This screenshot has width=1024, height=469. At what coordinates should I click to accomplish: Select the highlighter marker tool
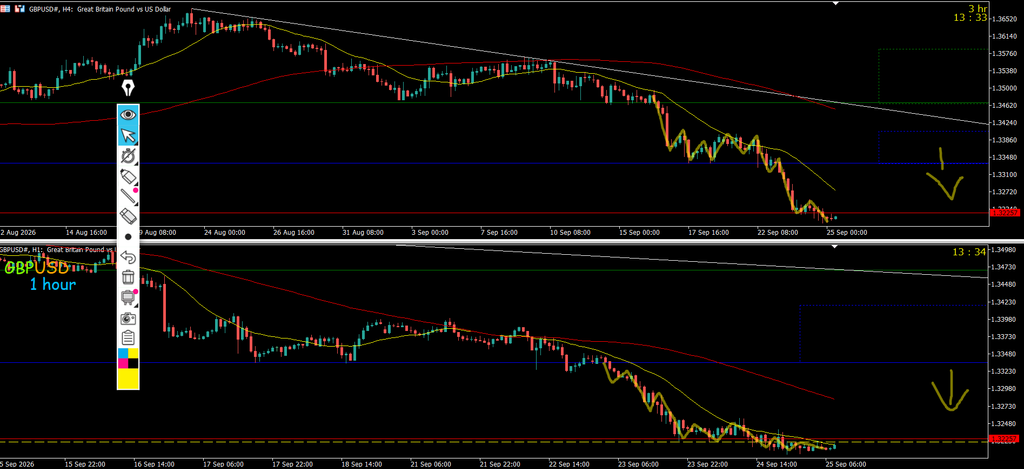128,176
